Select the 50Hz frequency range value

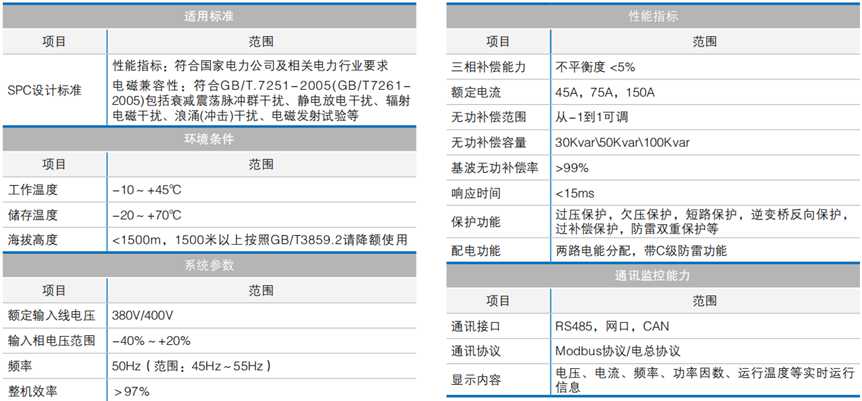(192, 366)
